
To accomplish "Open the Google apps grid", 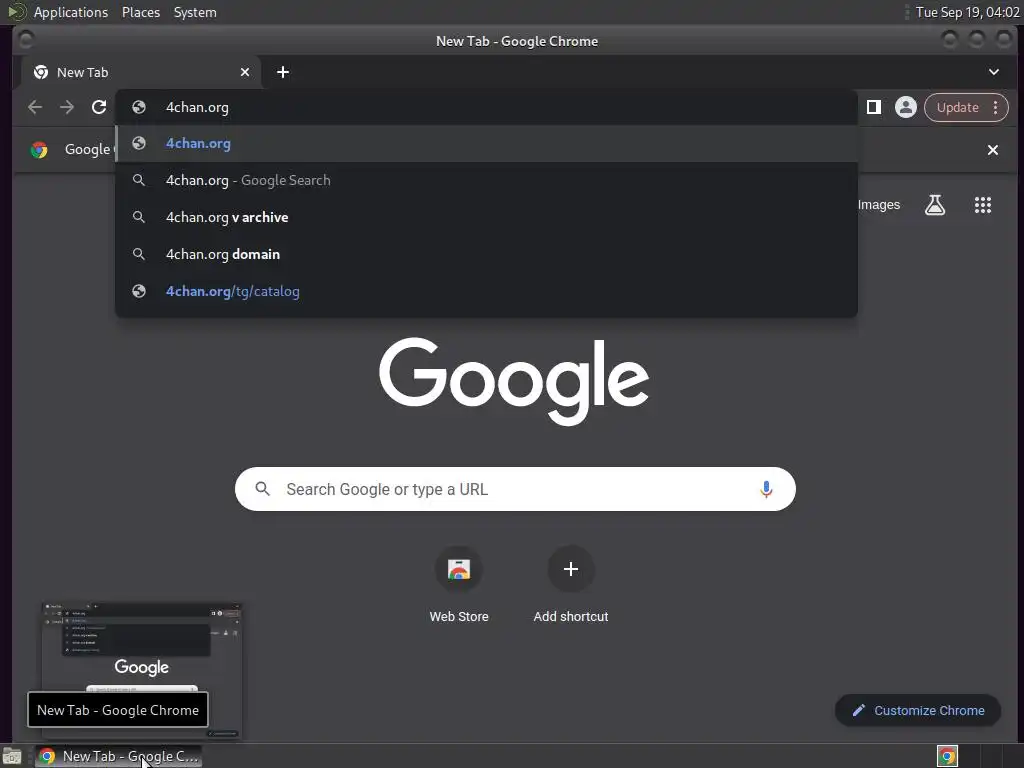I will pos(983,205).
